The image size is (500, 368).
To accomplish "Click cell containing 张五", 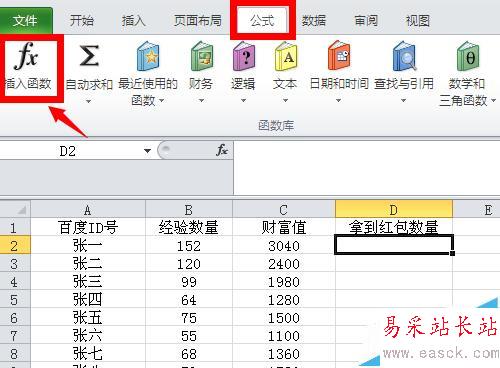I will (x=88, y=317).
